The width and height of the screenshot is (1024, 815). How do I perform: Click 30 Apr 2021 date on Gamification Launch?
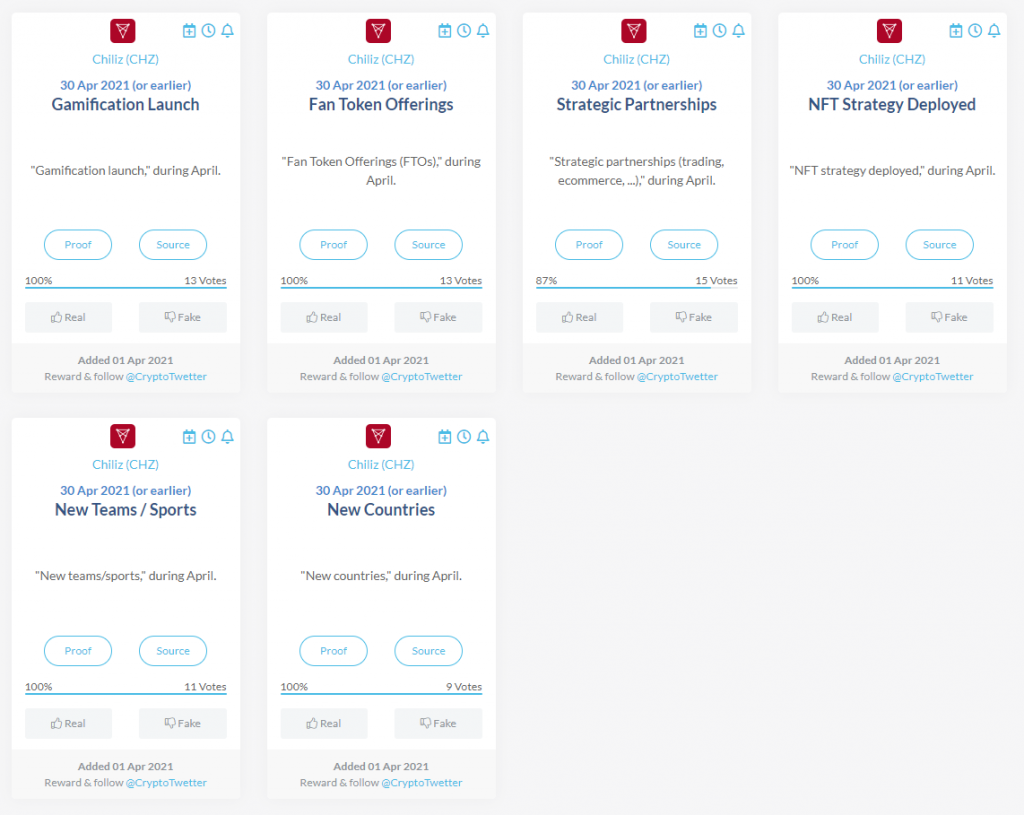[x=125, y=85]
